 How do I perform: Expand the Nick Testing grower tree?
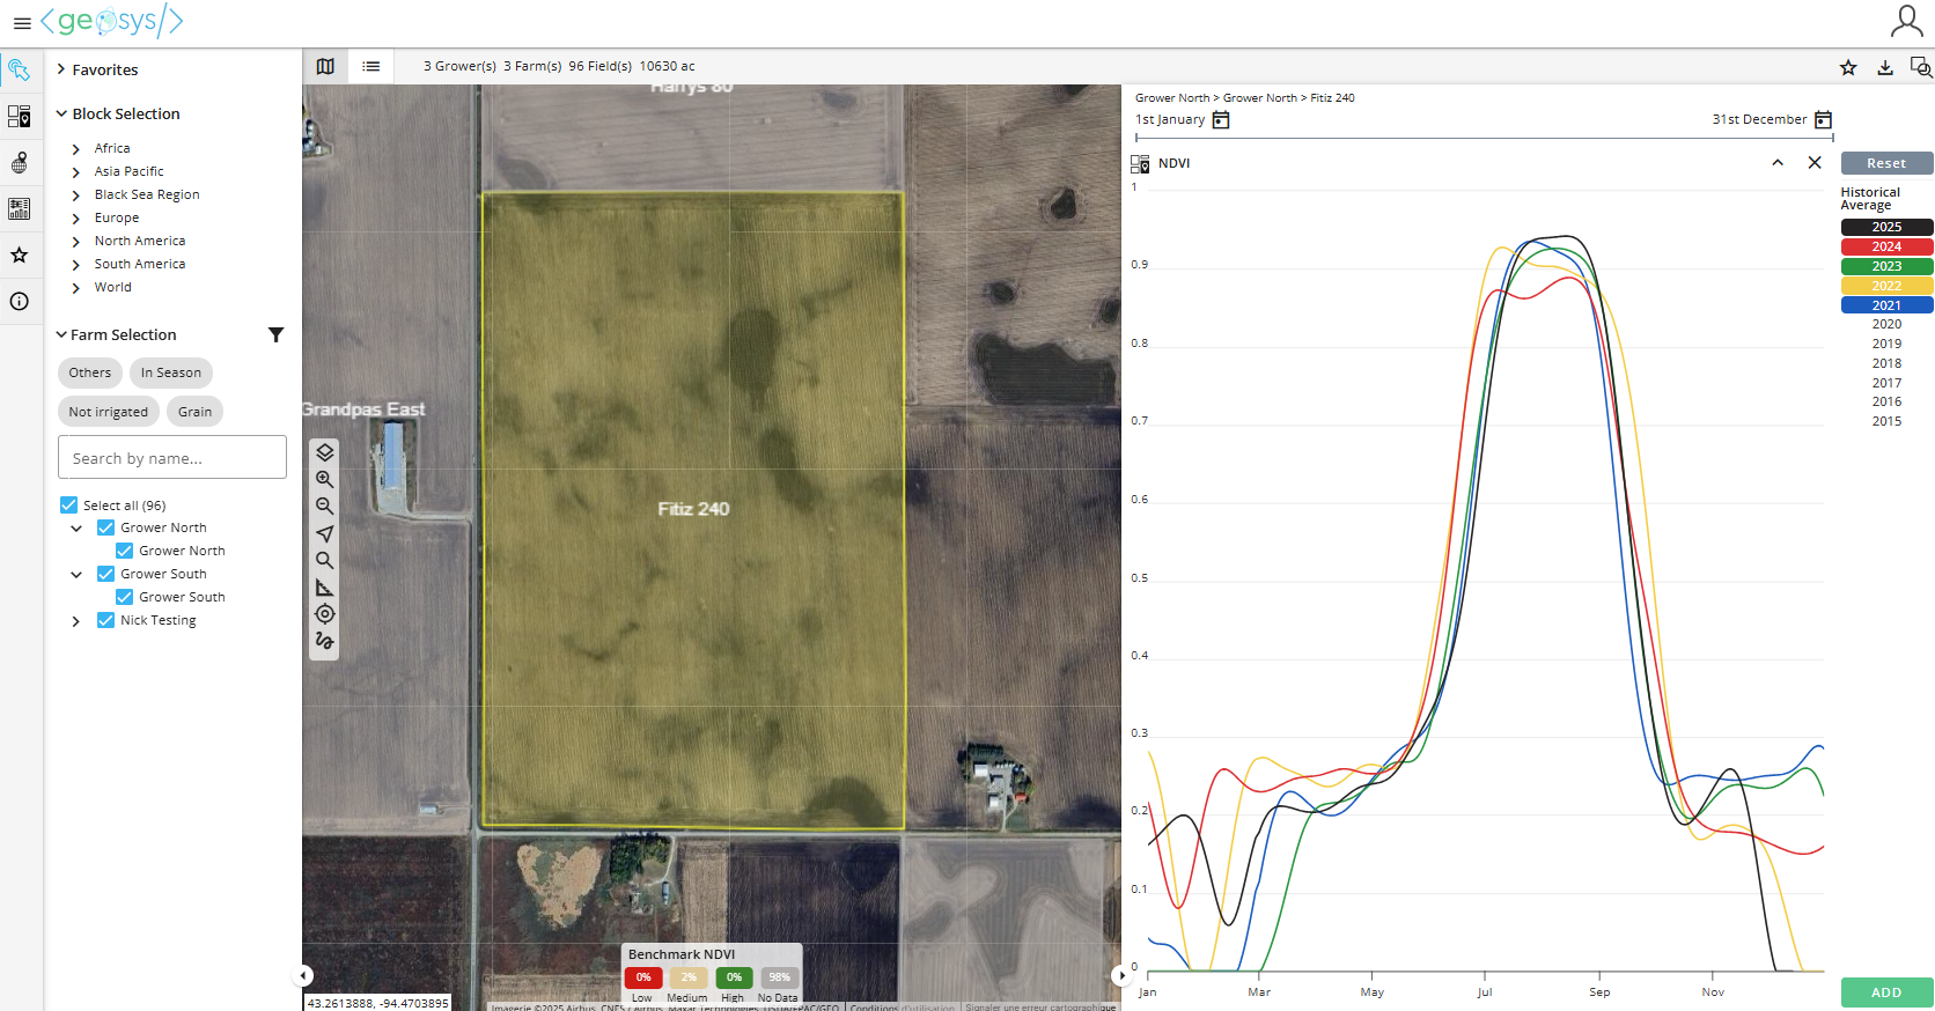(76, 621)
